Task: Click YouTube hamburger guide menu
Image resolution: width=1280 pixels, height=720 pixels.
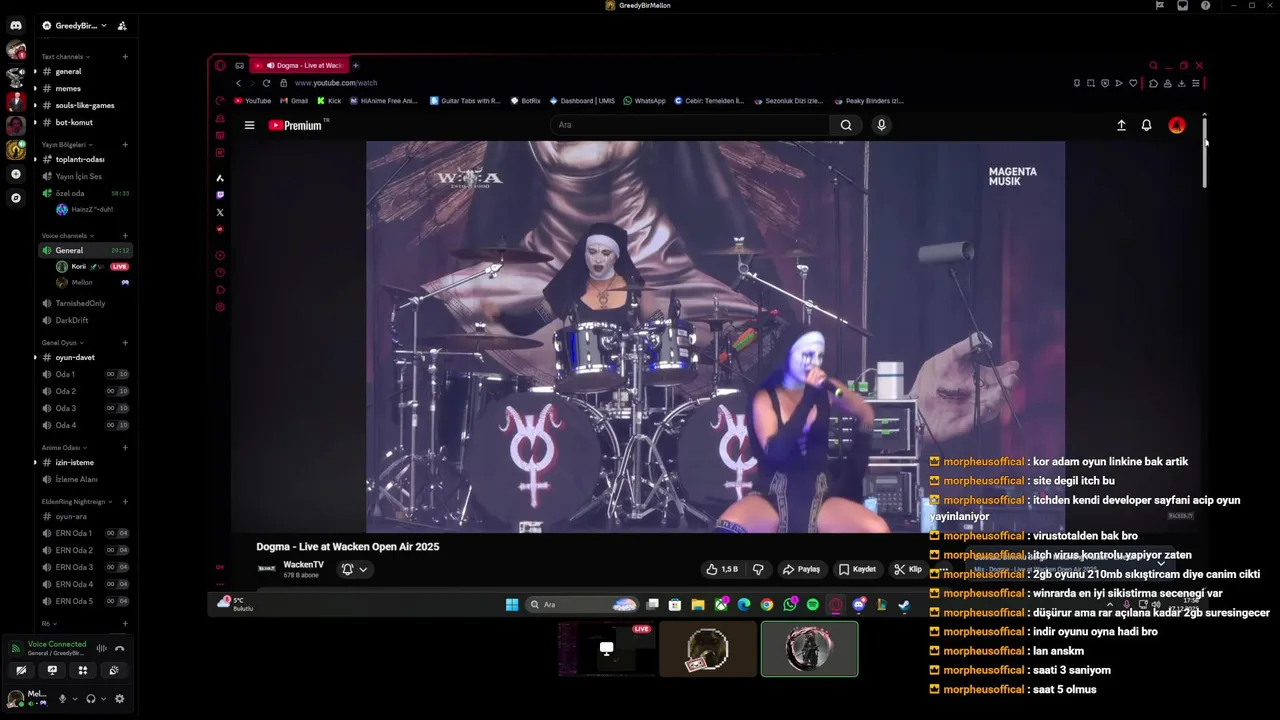Action: [249, 125]
